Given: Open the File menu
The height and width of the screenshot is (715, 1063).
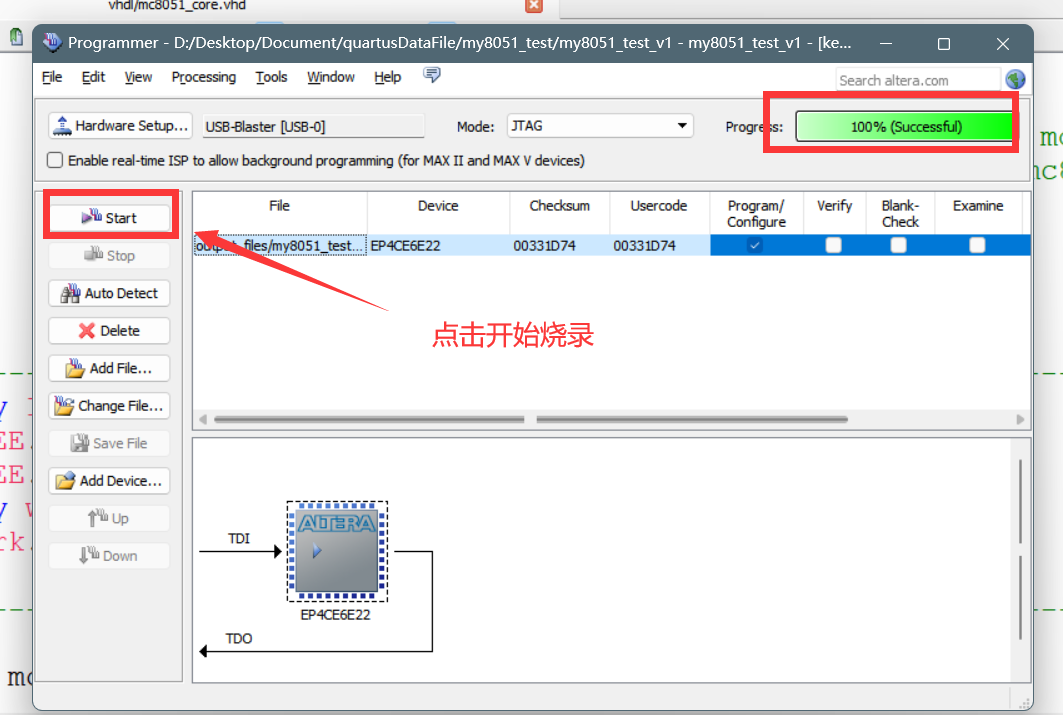Looking at the screenshot, I should pos(52,77).
